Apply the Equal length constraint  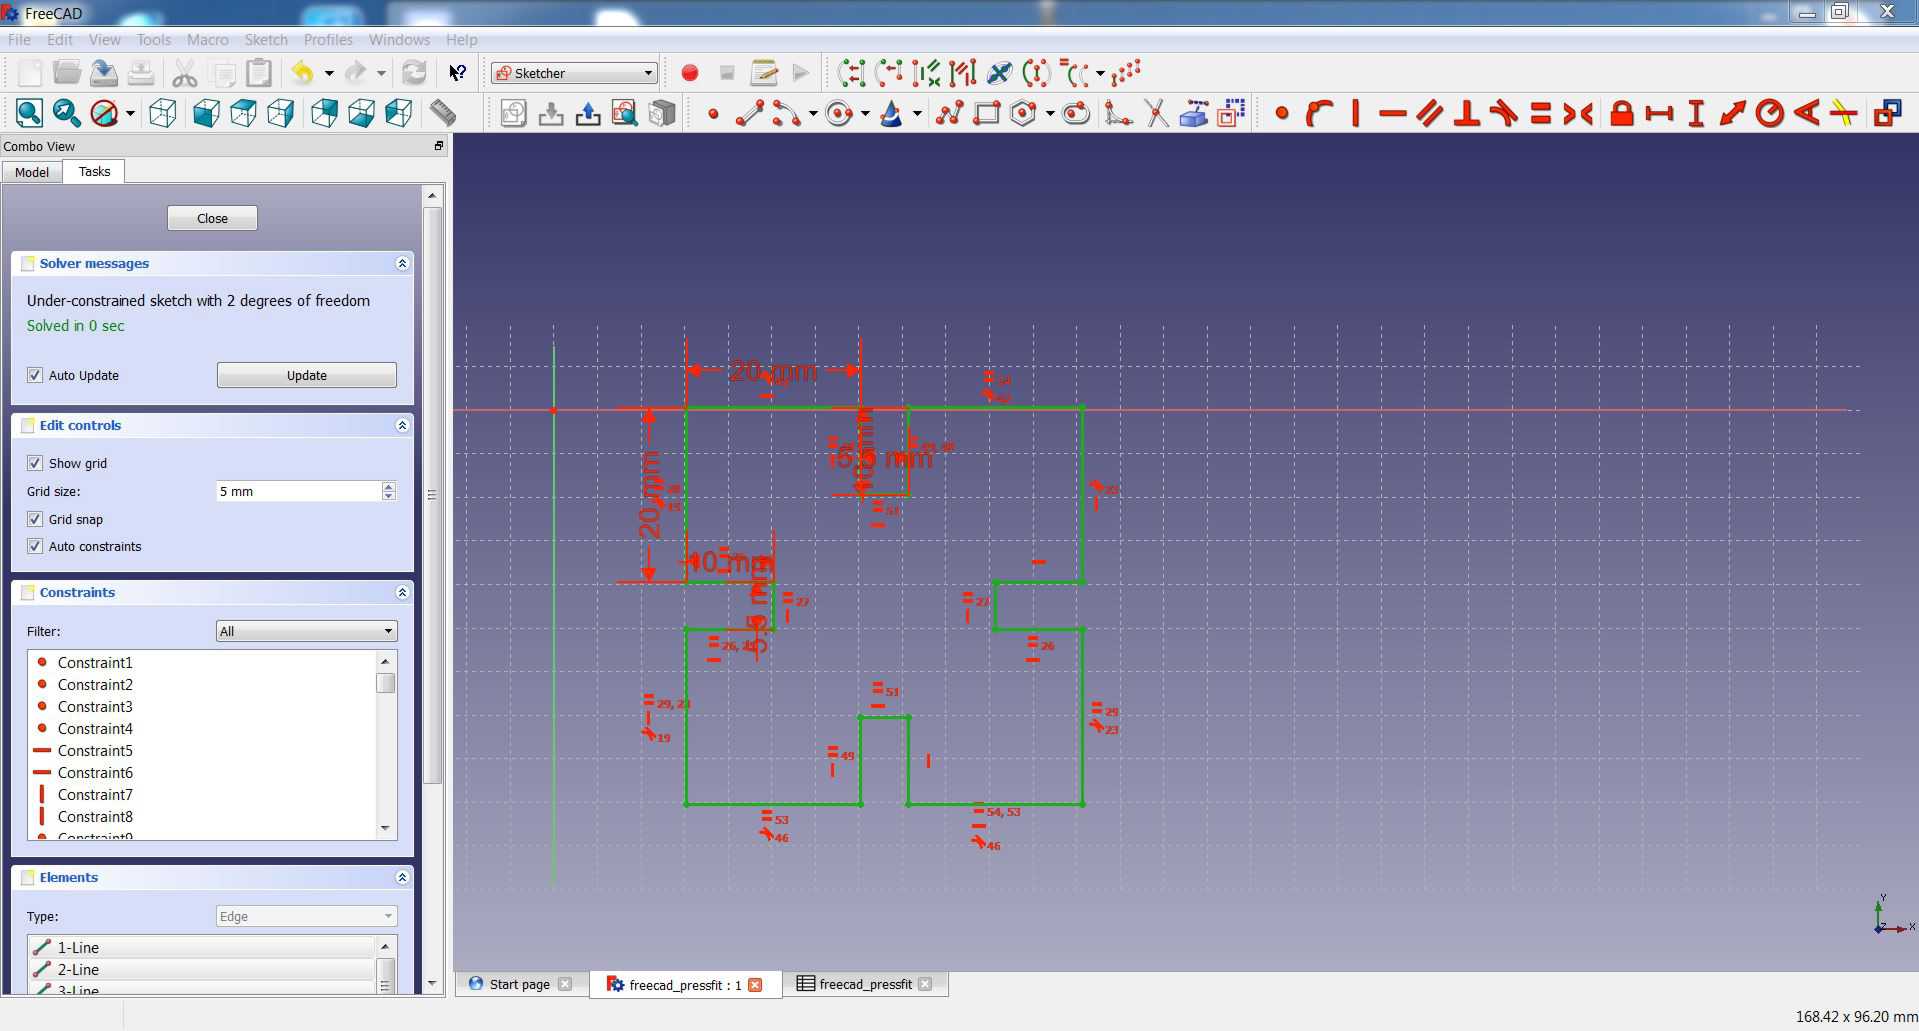point(1541,113)
